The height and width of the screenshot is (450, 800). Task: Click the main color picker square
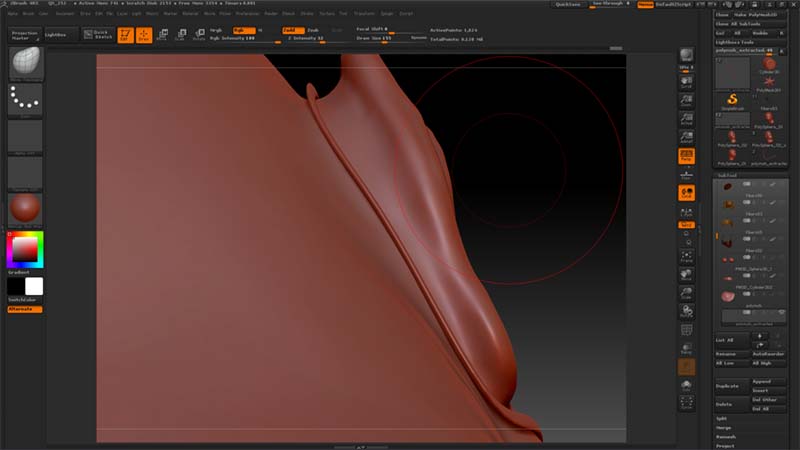[x=26, y=247]
